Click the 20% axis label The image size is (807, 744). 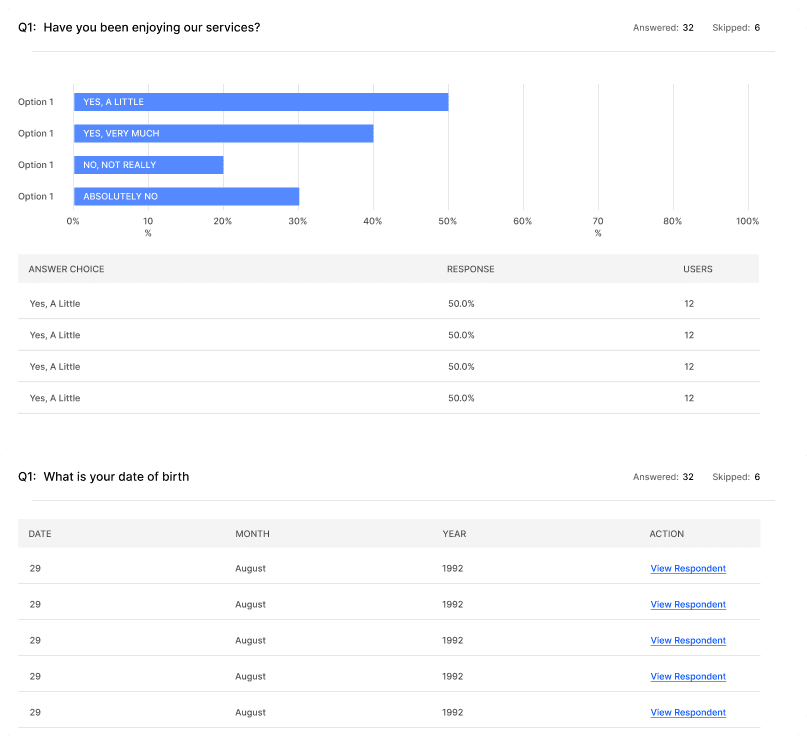pyautogui.click(x=223, y=221)
